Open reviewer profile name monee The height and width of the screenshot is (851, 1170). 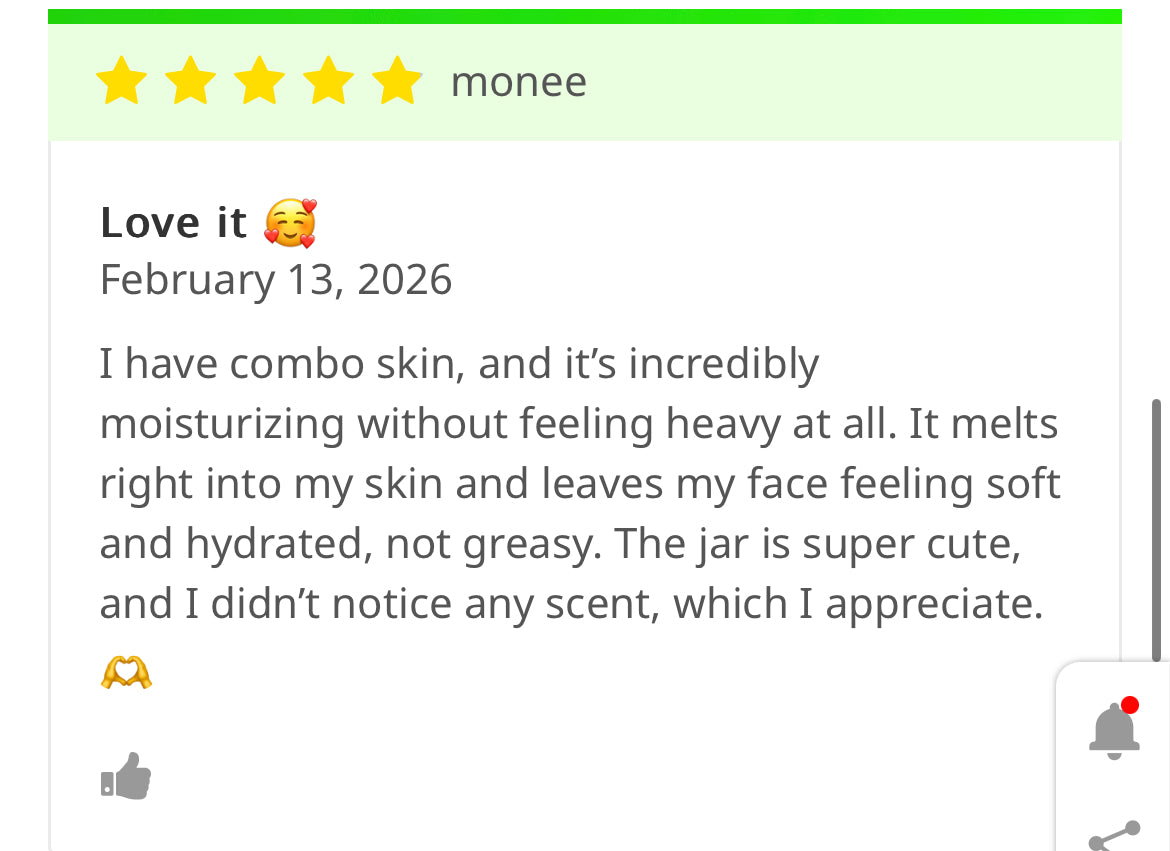tap(518, 82)
